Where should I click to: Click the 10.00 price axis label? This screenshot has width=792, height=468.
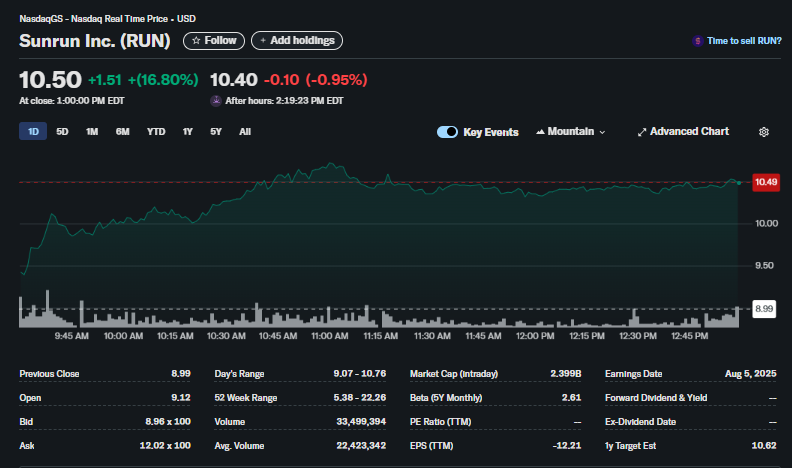(766, 223)
